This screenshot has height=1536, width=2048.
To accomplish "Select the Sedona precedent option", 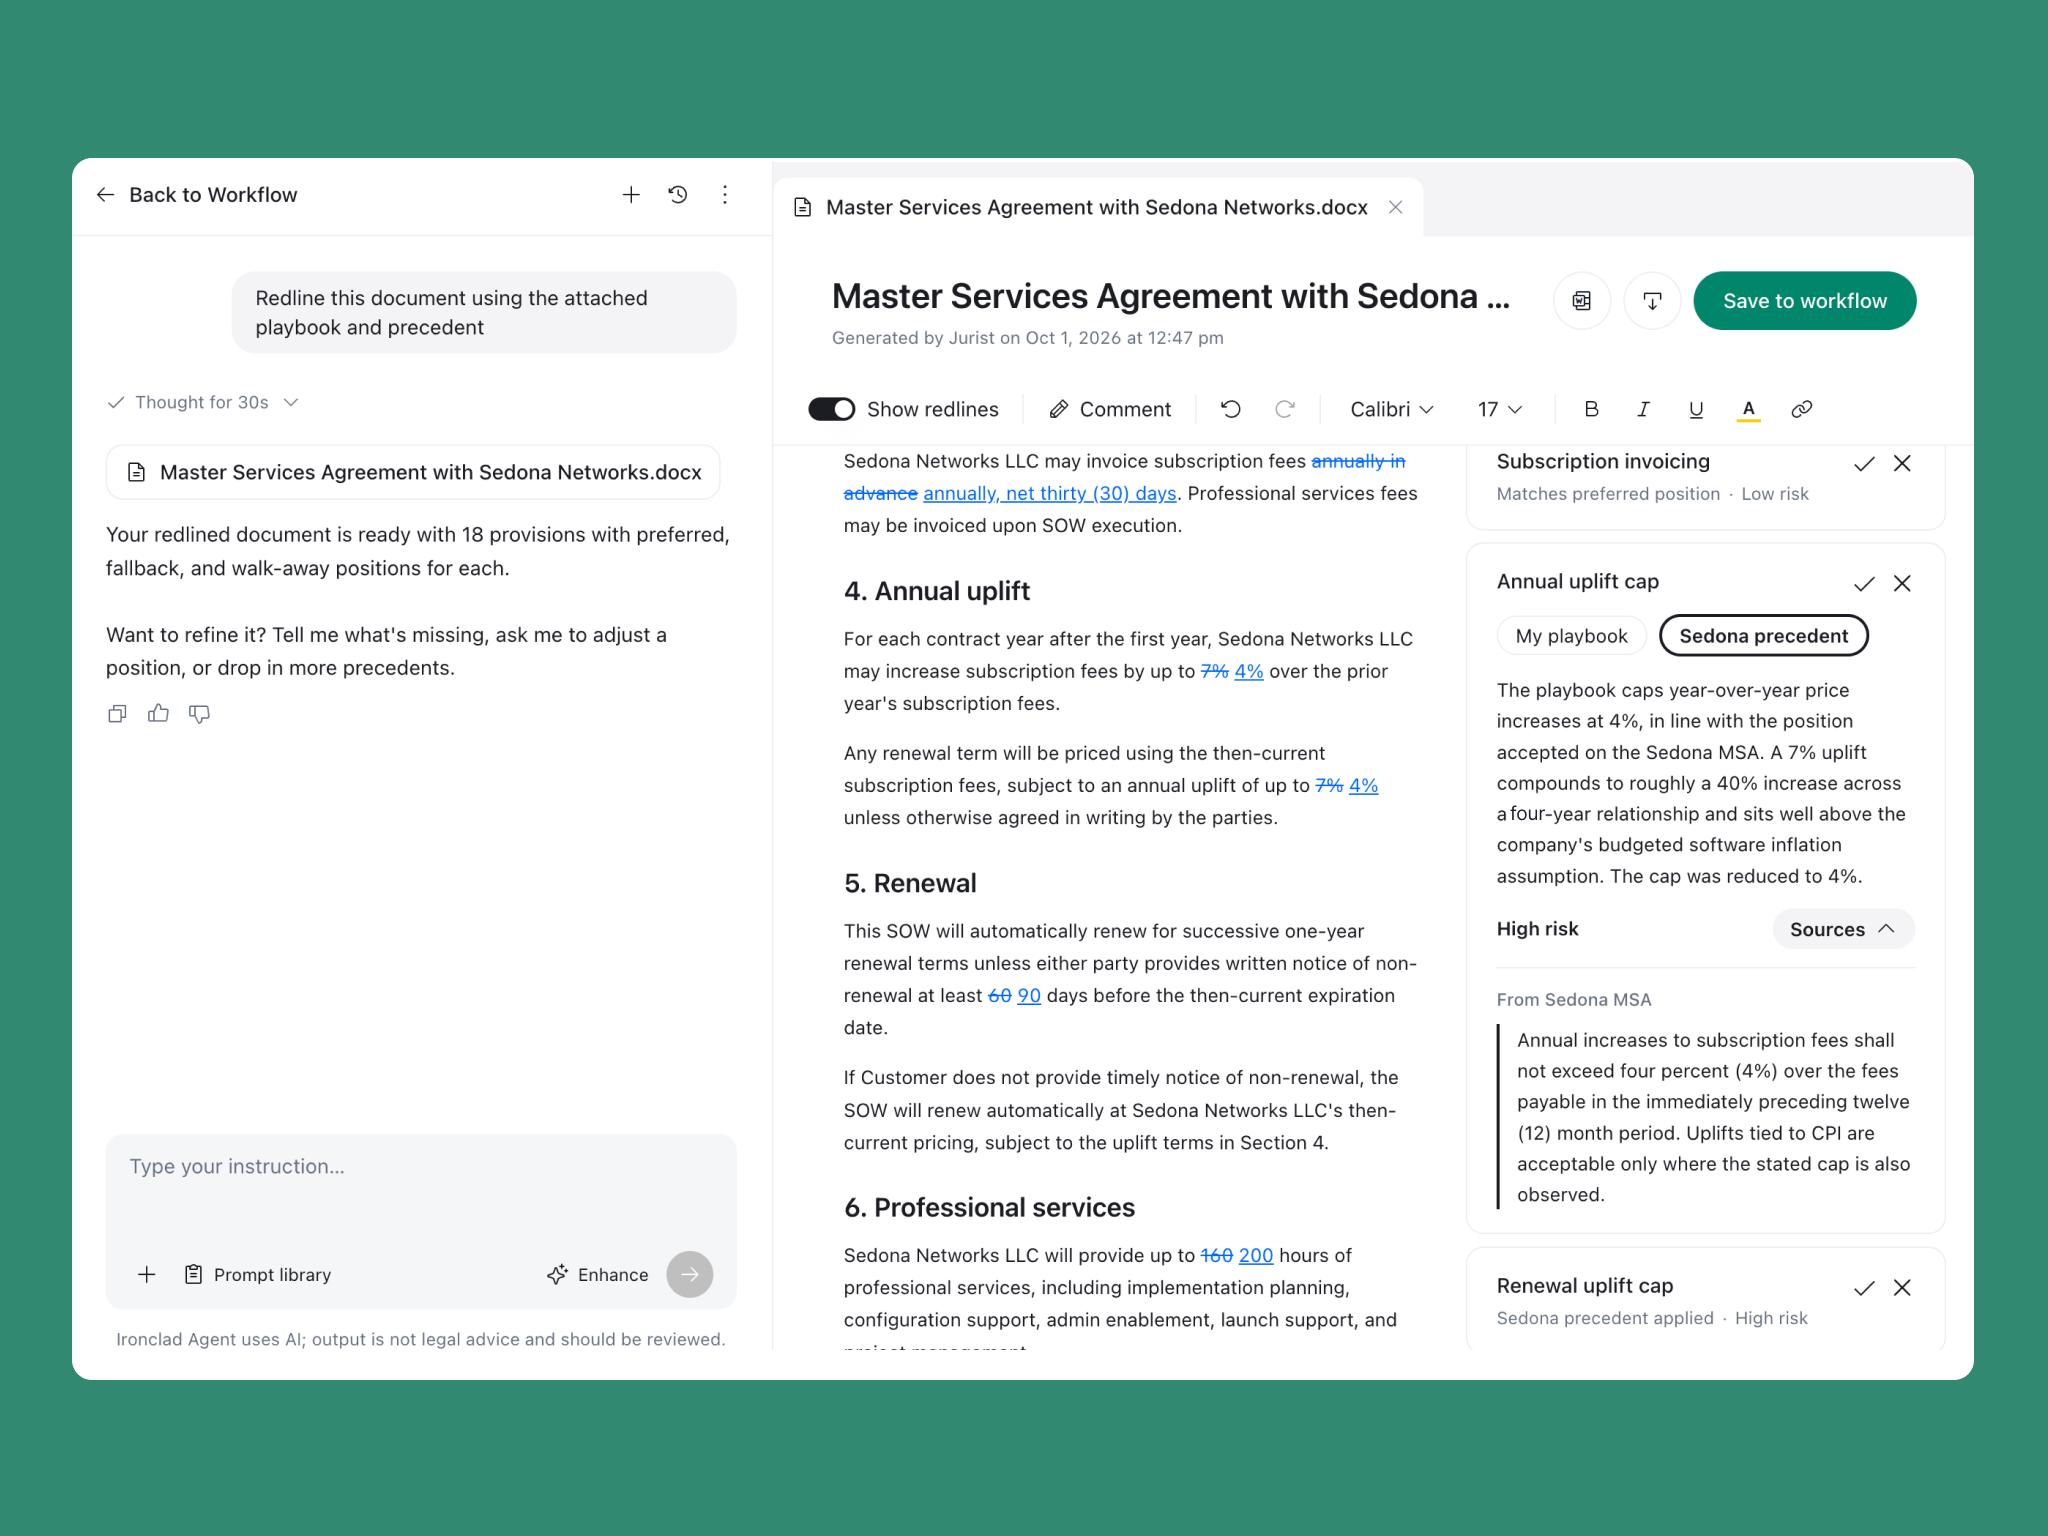I will point(1764,636).
